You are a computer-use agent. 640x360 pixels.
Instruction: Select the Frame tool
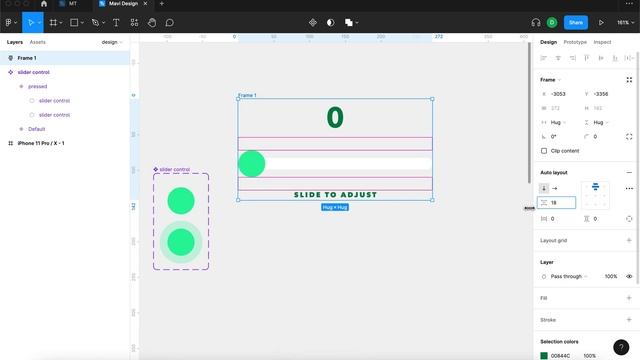pyautogui.click(x=53, y=23)
